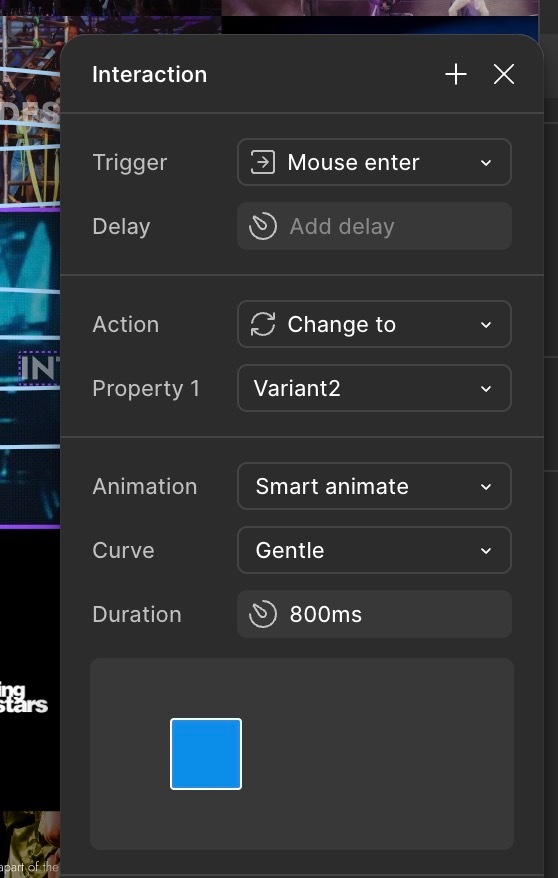Click the Delay label

click(121, 227)
